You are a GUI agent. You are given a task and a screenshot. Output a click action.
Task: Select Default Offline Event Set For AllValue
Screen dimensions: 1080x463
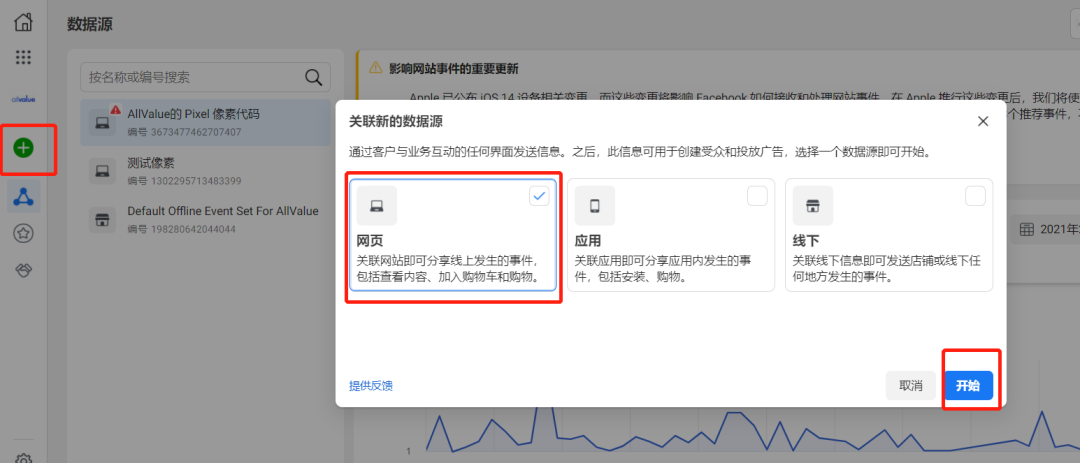(x=205, y=219)
